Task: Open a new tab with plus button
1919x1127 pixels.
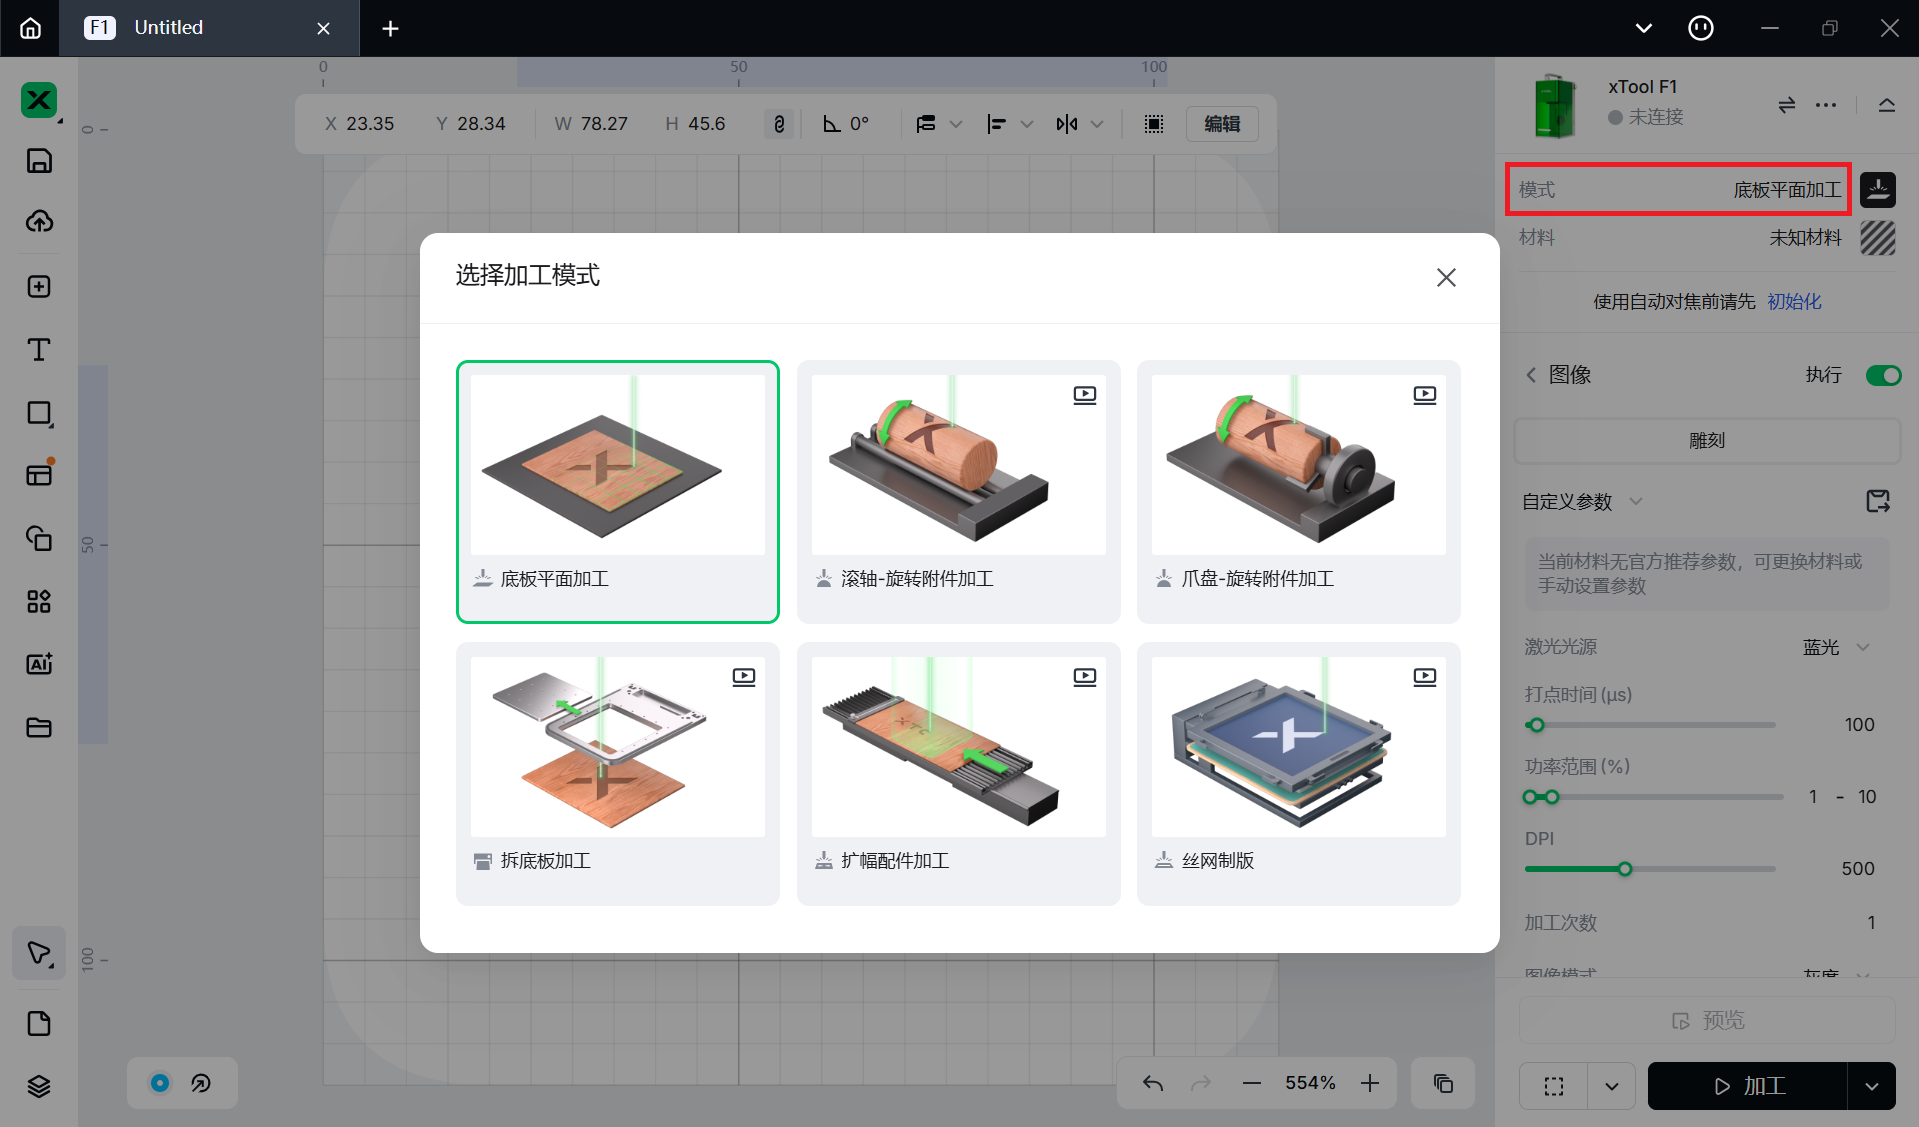Action: click(390, 29)
